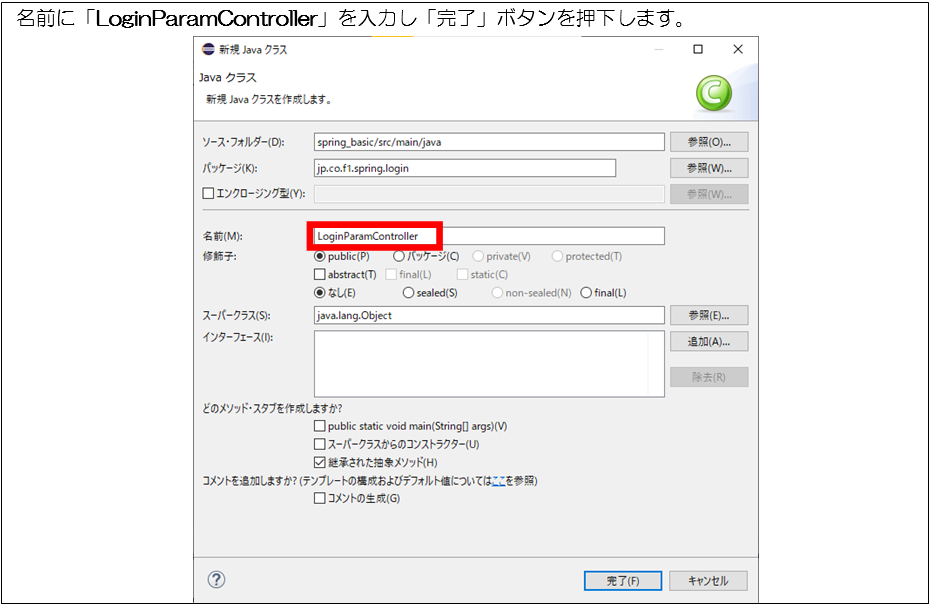The image size is (930, 606).
Task: Click the 名前 input field
Action: pos(487,236)
